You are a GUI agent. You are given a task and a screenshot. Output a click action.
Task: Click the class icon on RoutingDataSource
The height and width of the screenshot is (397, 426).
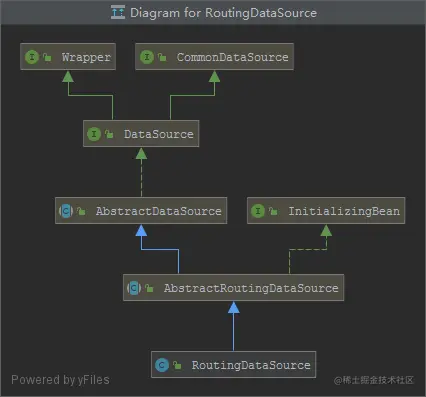tap(162, 365)
